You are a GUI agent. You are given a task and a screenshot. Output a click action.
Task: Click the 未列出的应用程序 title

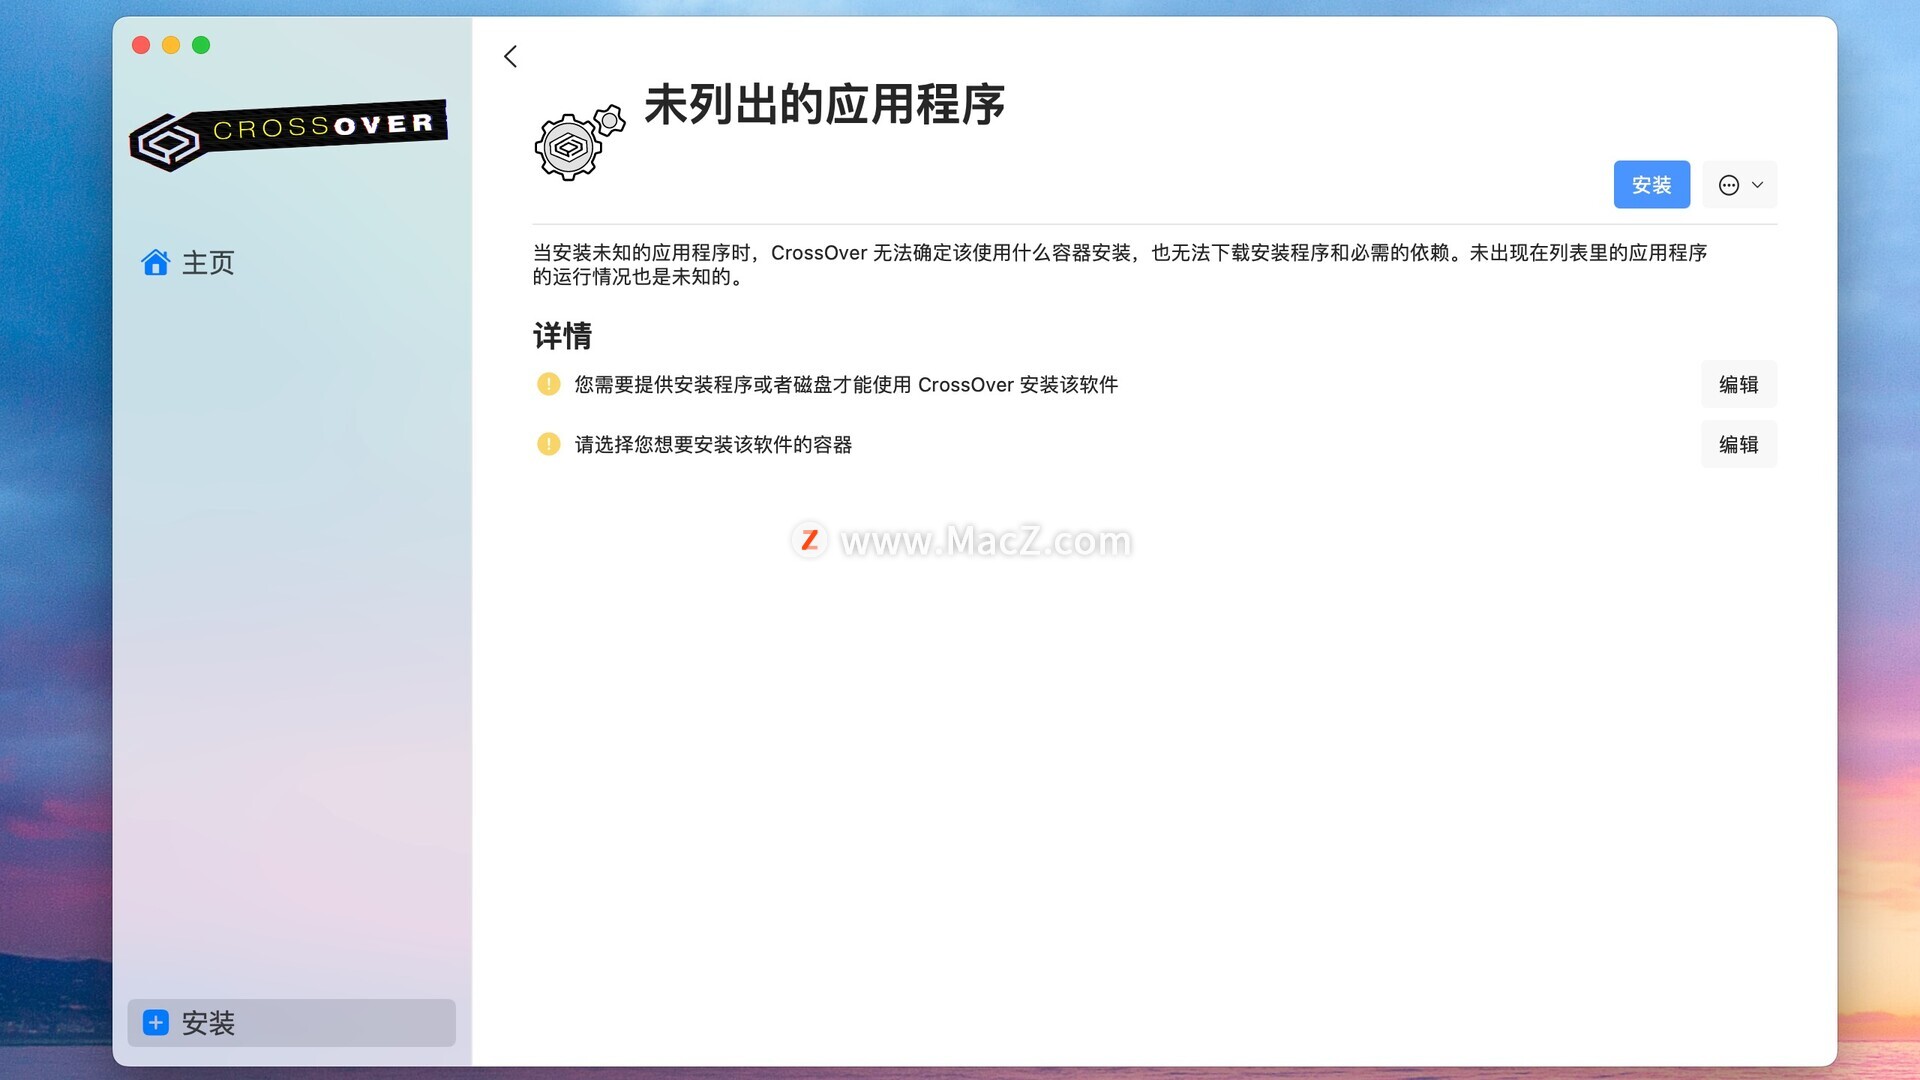point(824,105)
